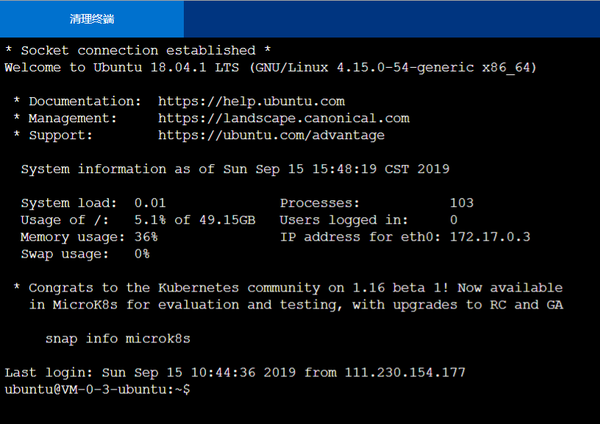
Task: Click the 清理终端 button
Action: 91,18
